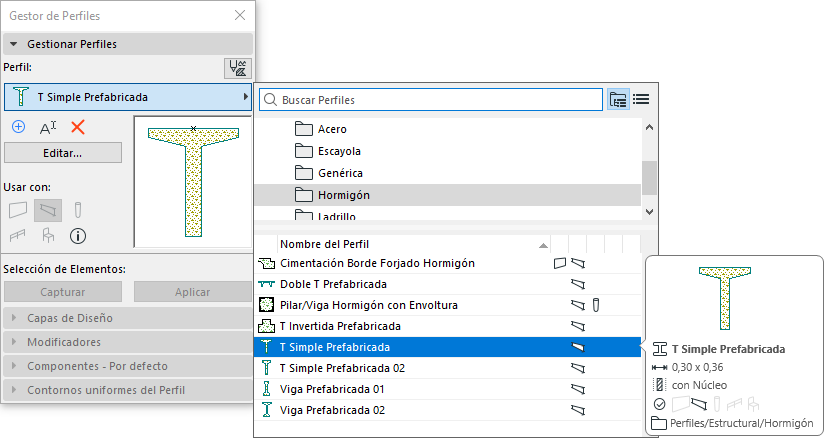Image resolution: width=827 pixels, height=440 pixels.
Task: Expand the Modificadores section
Action: (x=14, y=342)
